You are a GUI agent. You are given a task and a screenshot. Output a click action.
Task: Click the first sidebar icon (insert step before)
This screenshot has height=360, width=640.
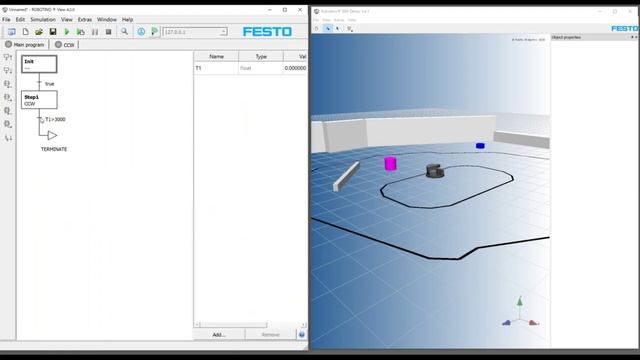[8, 58]
